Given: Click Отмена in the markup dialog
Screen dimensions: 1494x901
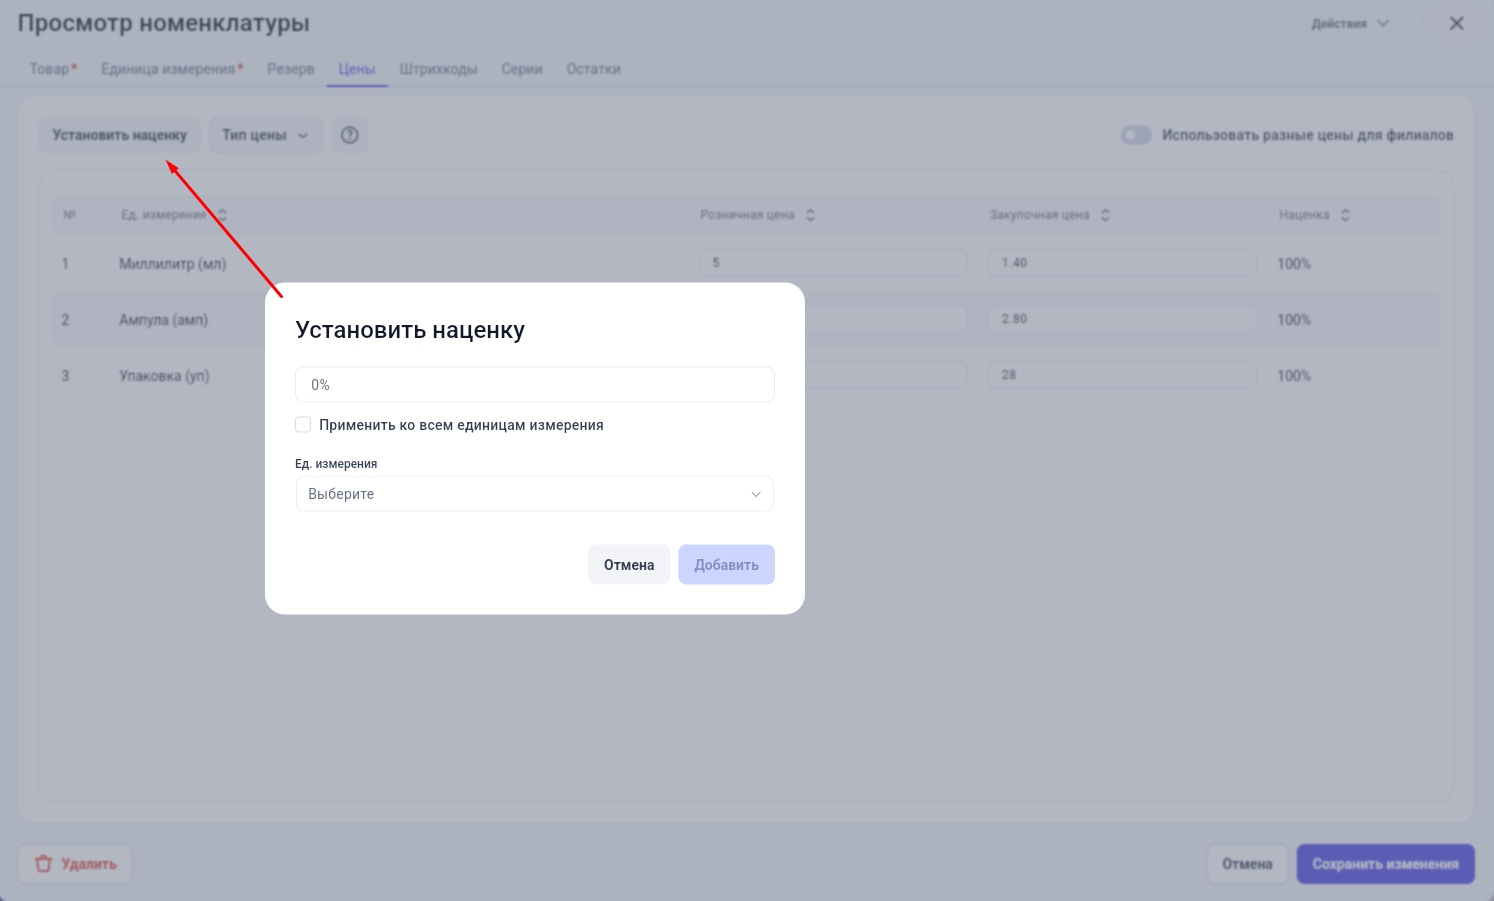Looking at the screenshot, I should 629,565.
